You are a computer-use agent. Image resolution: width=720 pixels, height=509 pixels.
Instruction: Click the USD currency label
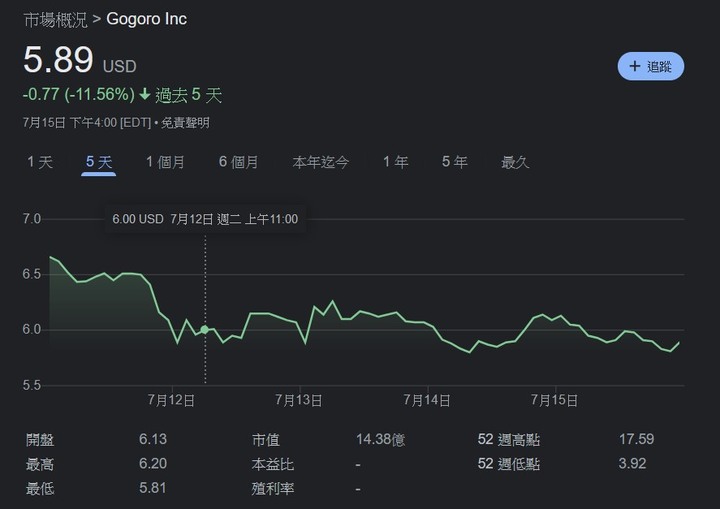click(x=120, y=67)
